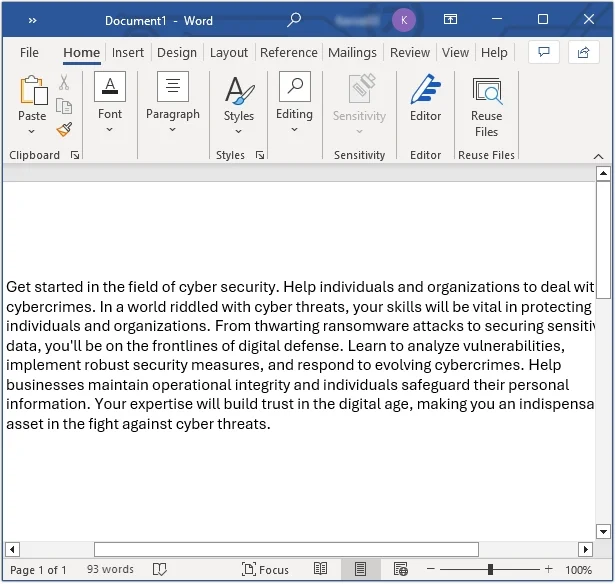Image resolution: width=616 pixels, height=584 pixels.
Task: Expand the Font dropdown chevron
Action: click(x=110, y=130)
